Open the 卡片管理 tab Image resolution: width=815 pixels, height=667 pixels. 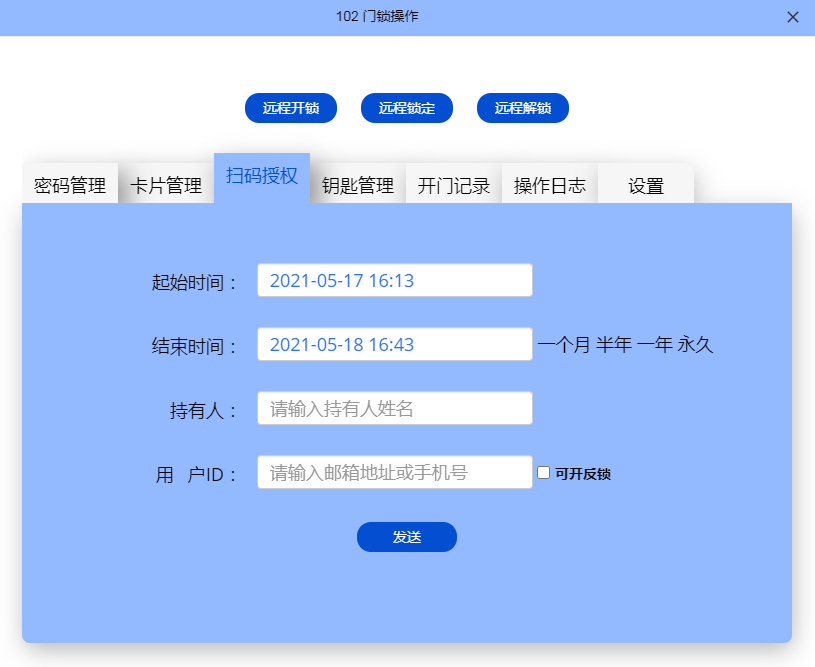pos(166,186)
